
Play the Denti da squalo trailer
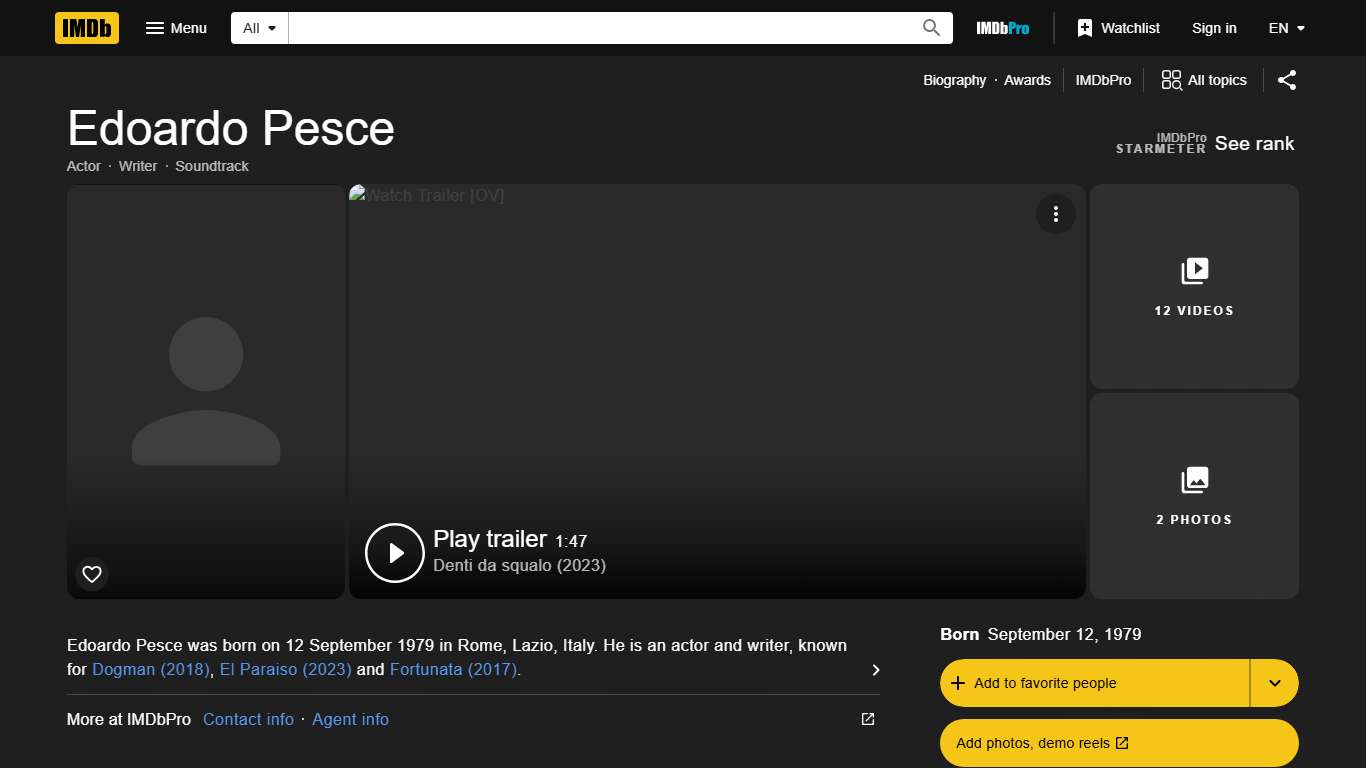[394, 552]
